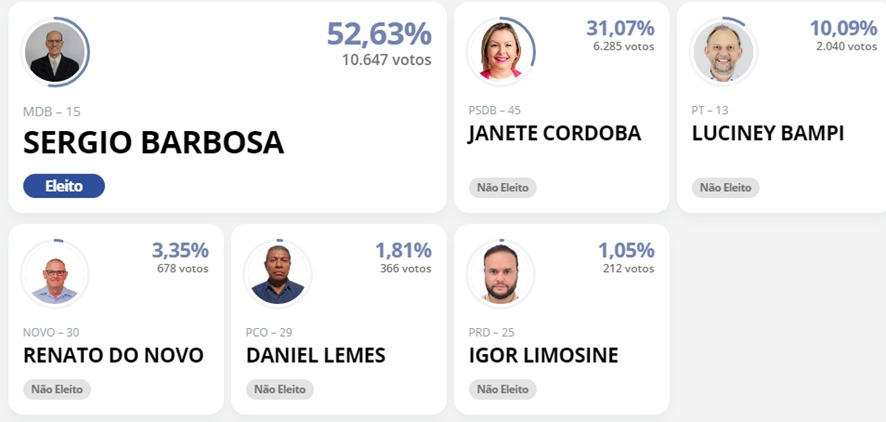Click Igor Limosine's candidate photo
This screenshot has width=886, height=422.
point(500,273)
